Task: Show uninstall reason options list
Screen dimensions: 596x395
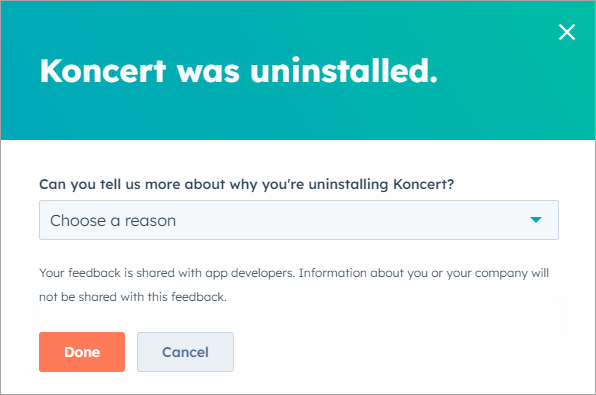Action: (299, 220)
